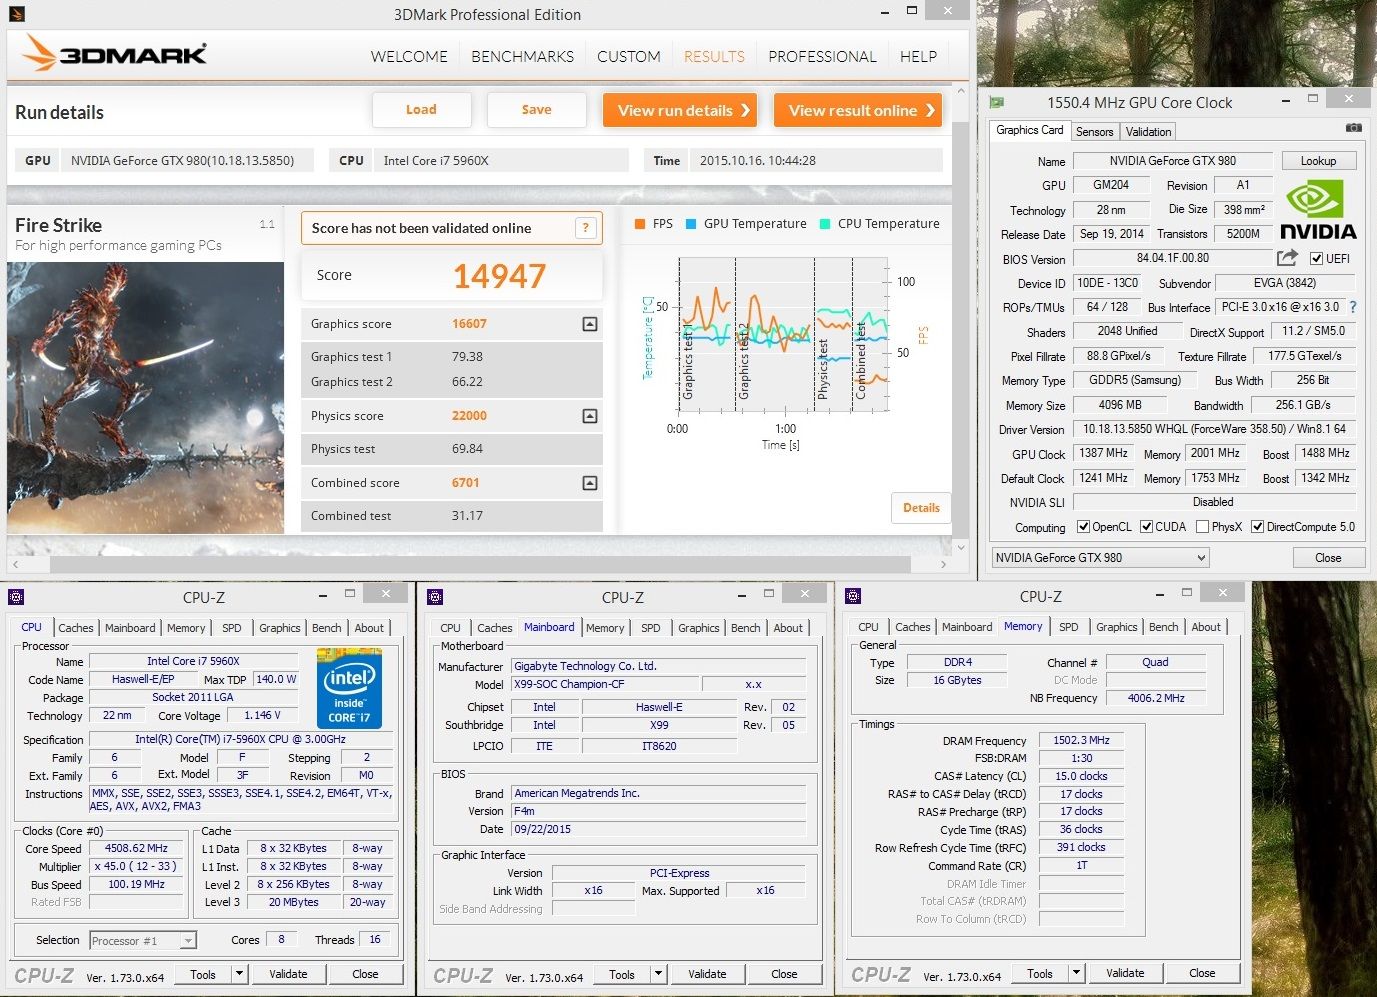The image size is (1377, 997).
Task: Toggle the PhysX checkbox
Action: (x=1202, y=527)
